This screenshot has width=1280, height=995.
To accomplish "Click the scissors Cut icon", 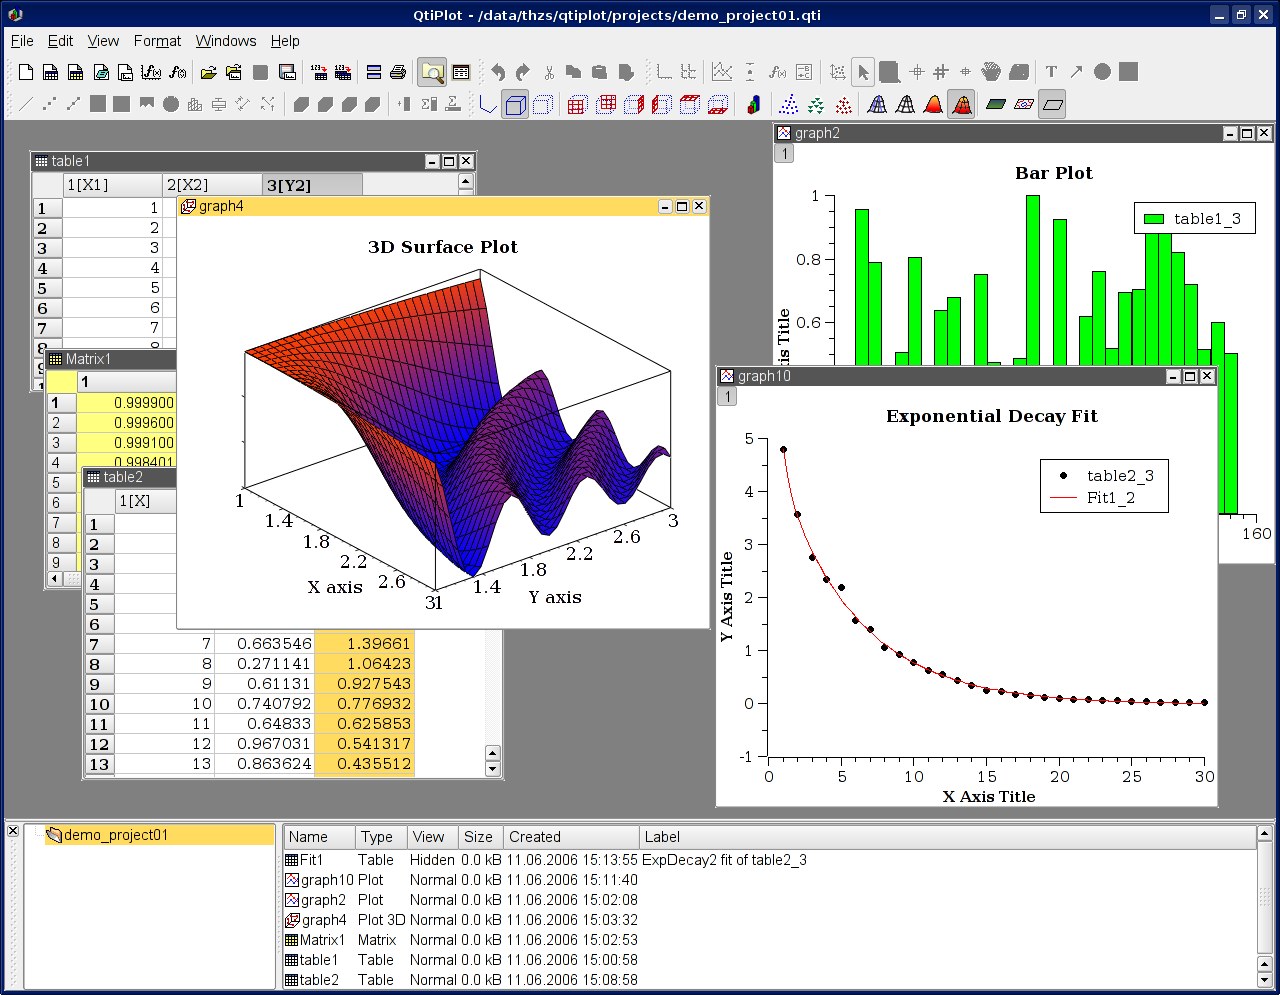I will (x=549, y=72).
